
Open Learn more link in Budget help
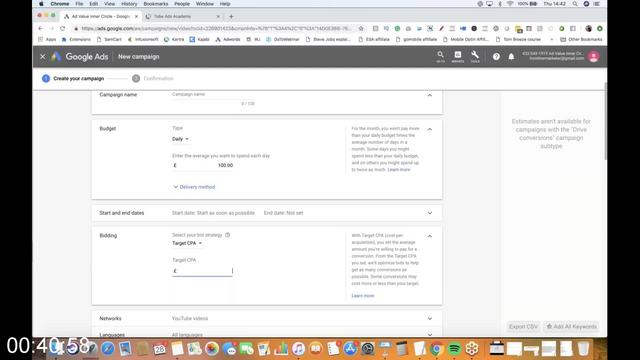point(399,169)
